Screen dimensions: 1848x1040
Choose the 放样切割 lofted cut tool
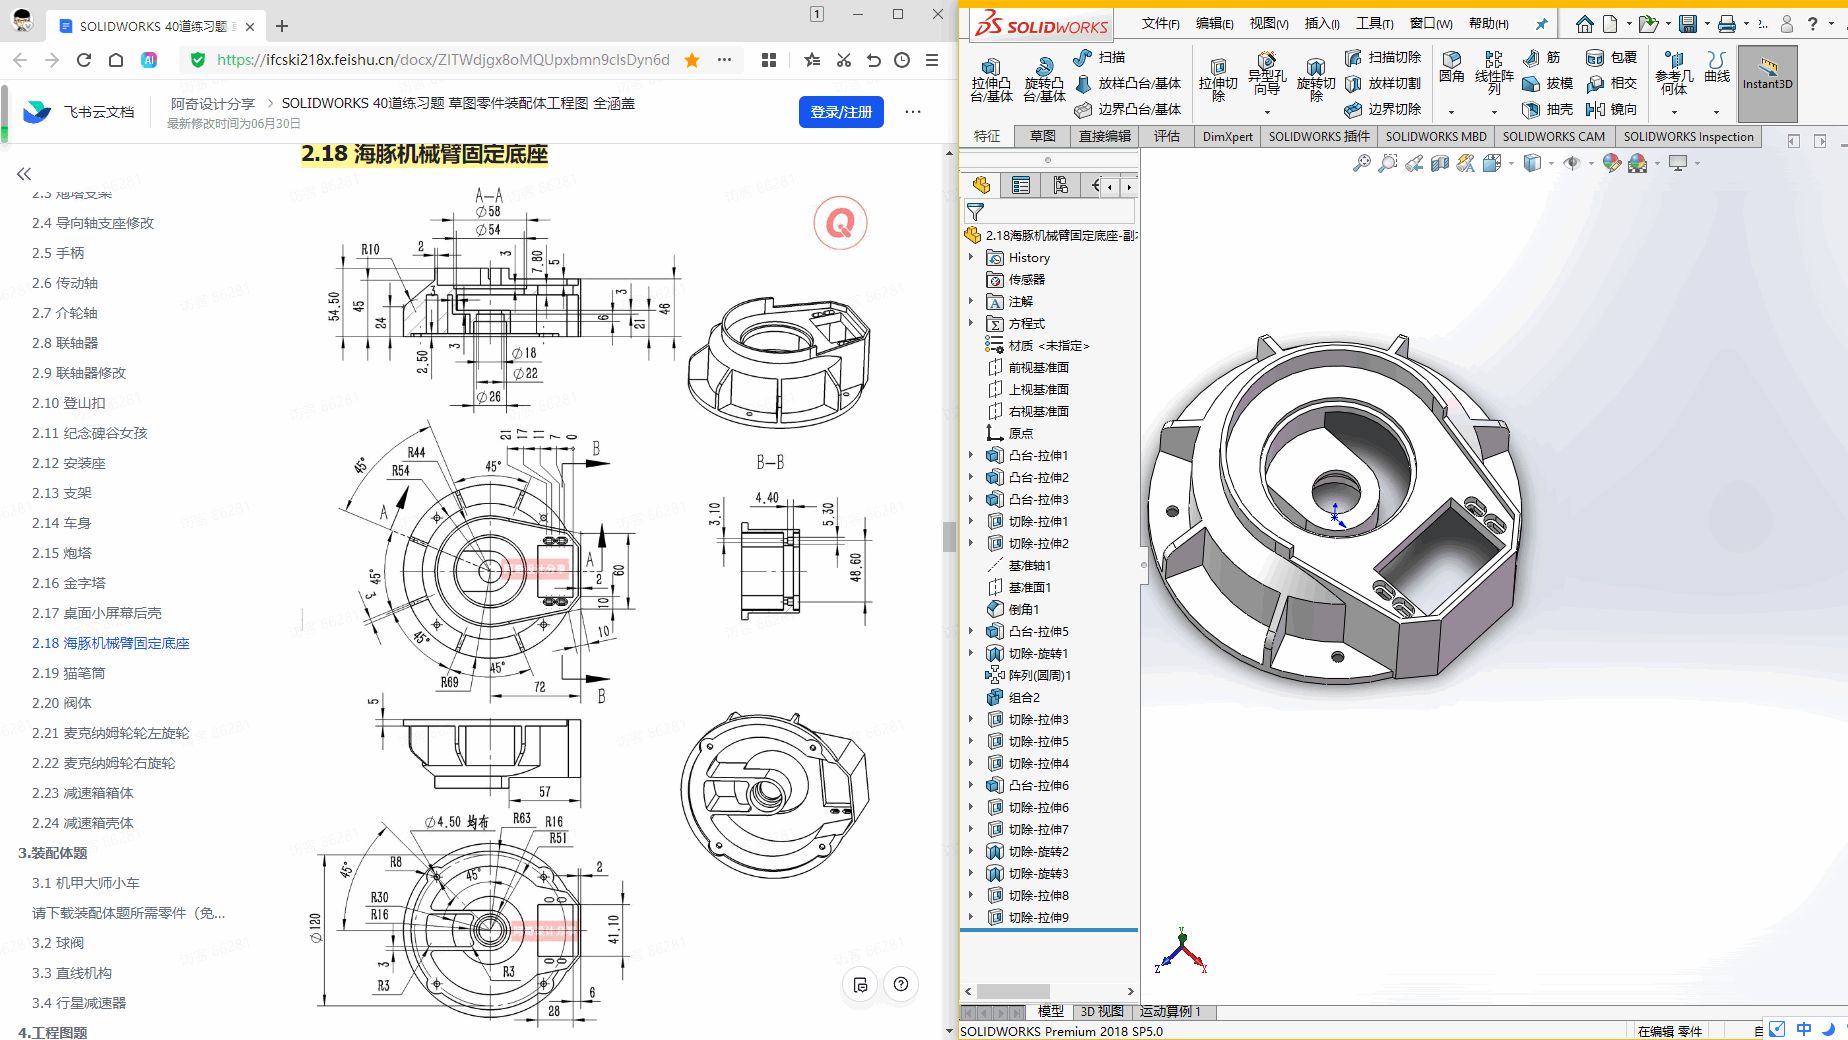click(x=1383, y=83)
